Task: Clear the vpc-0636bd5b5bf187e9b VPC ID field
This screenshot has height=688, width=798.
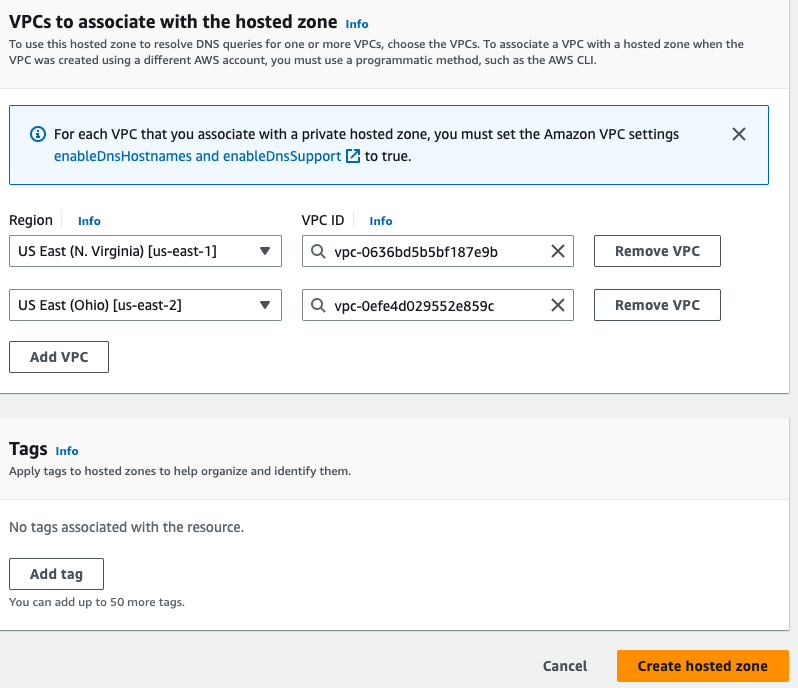Action: click(x=558, y=252)
